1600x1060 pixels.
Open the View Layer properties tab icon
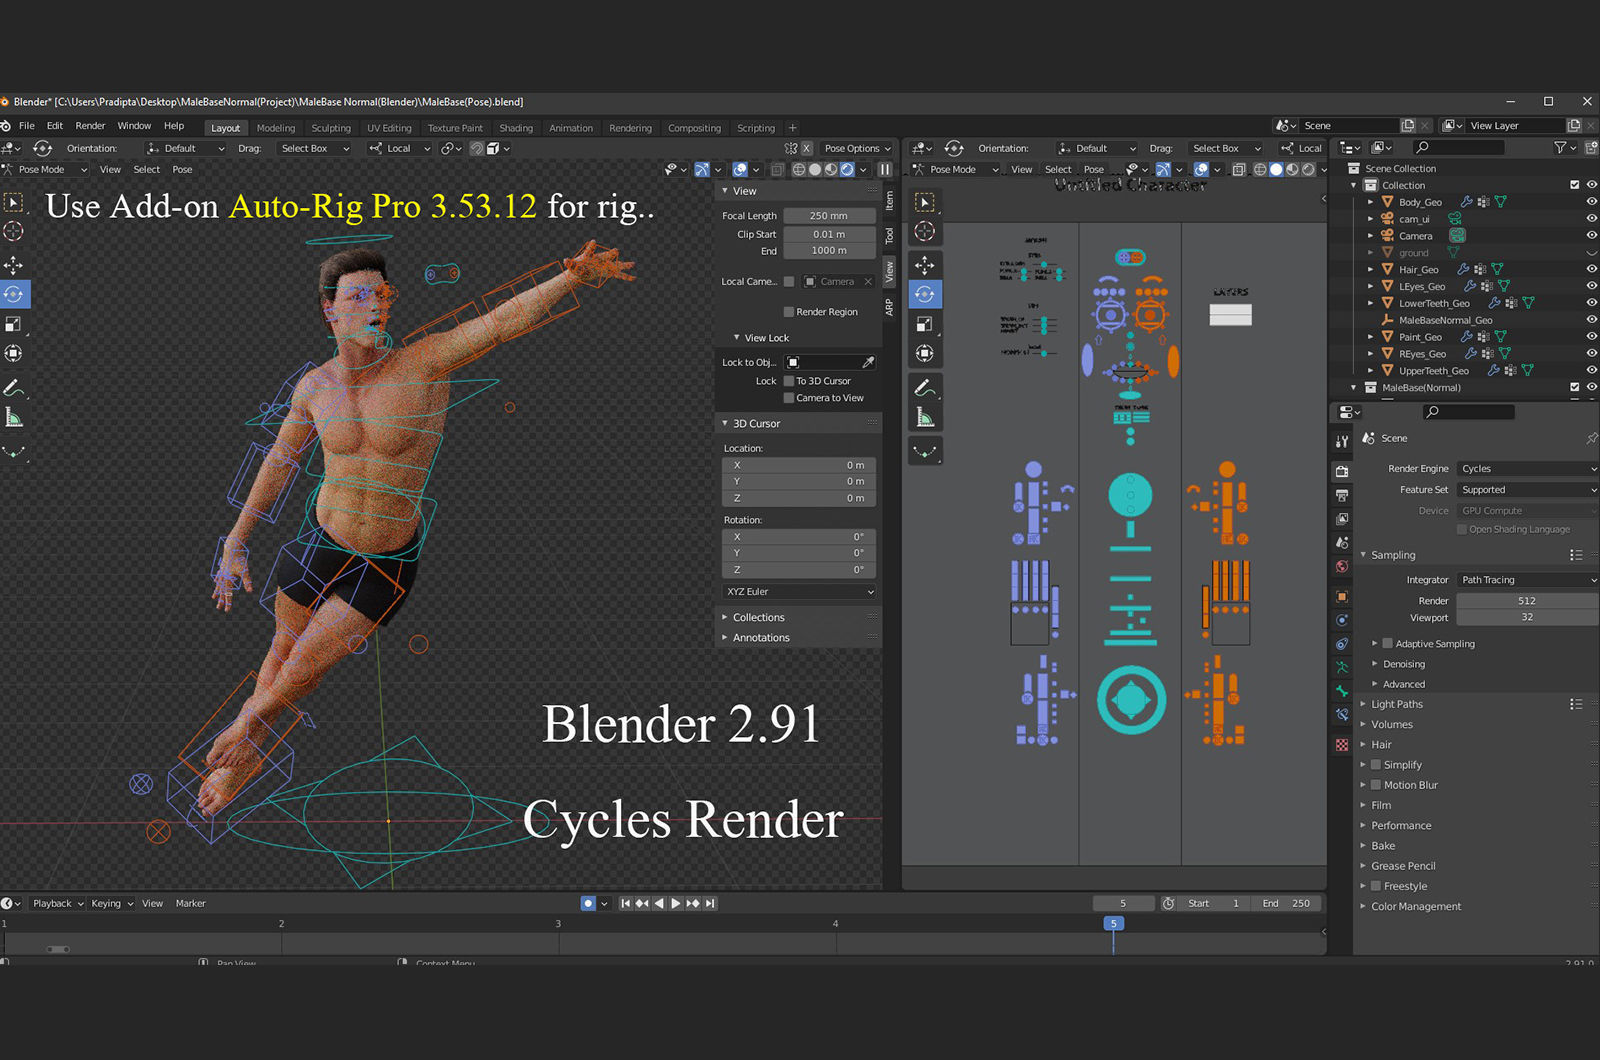tap(1342, 519)
